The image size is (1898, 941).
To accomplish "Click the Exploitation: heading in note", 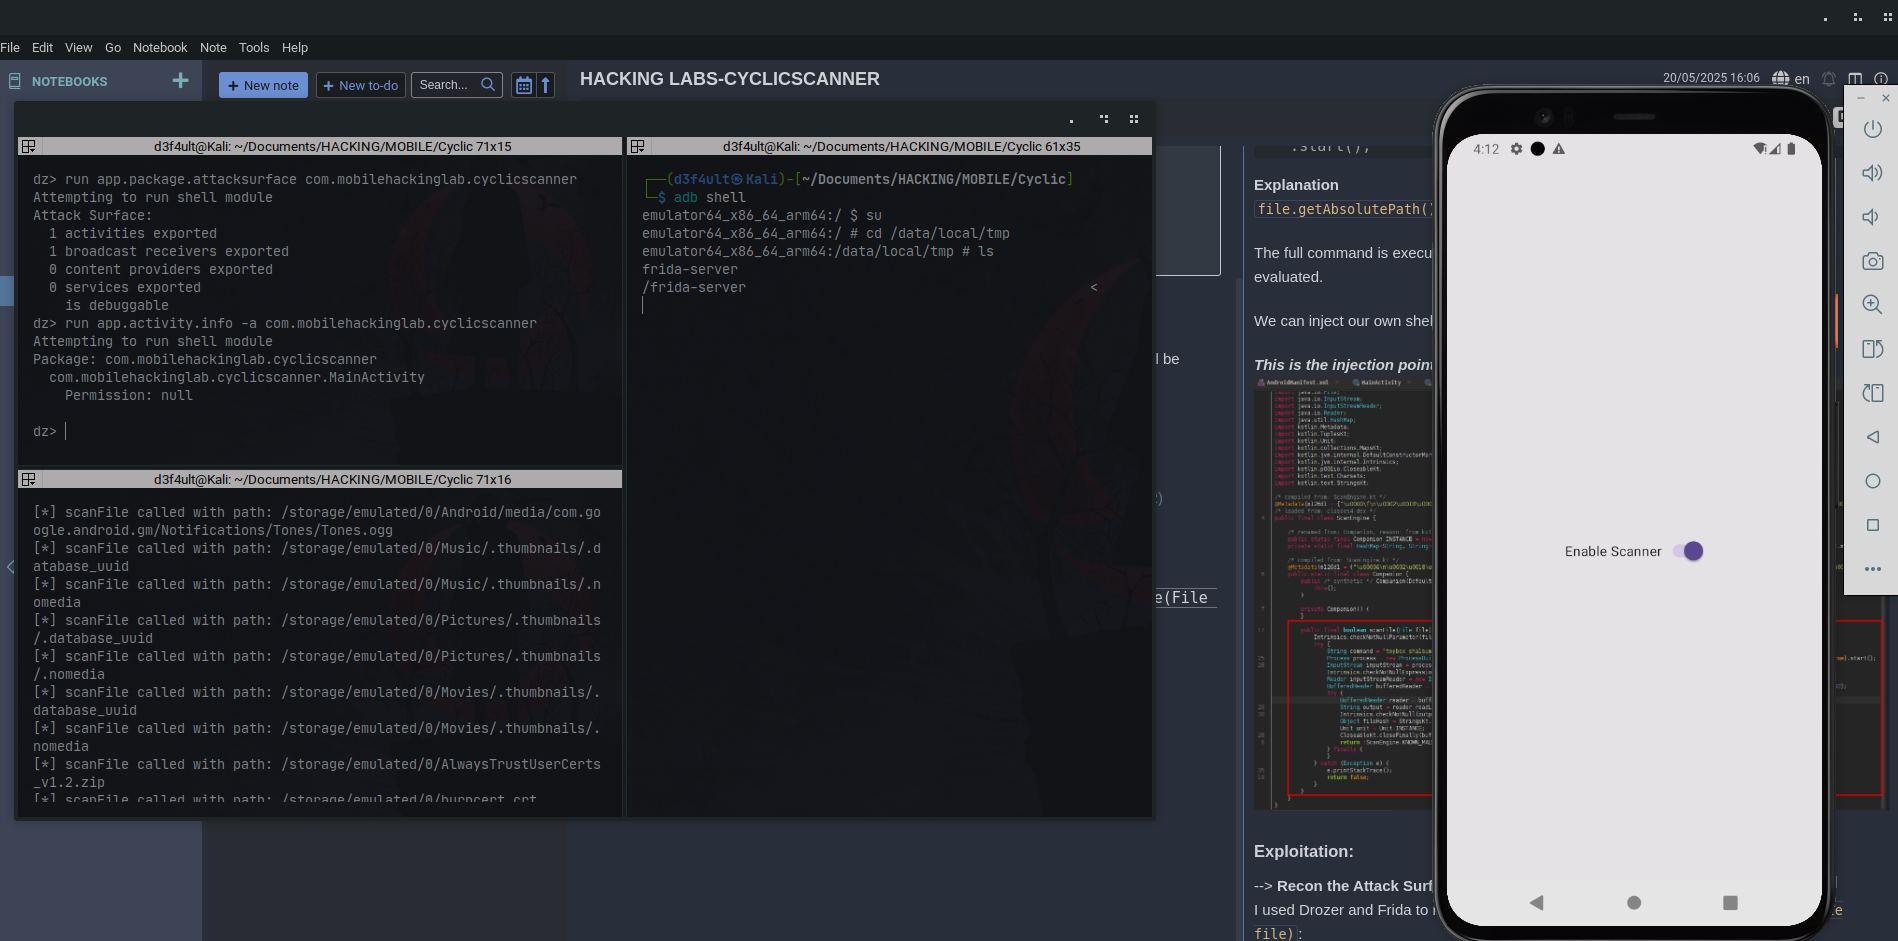I will coord(1304,851).
